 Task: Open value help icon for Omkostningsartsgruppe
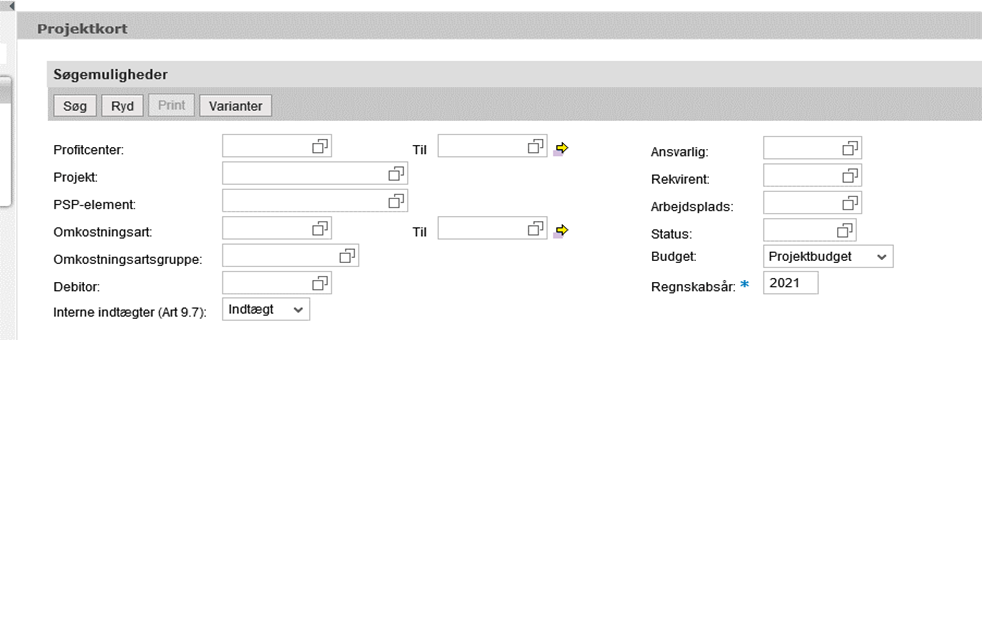tap(347, 256)
